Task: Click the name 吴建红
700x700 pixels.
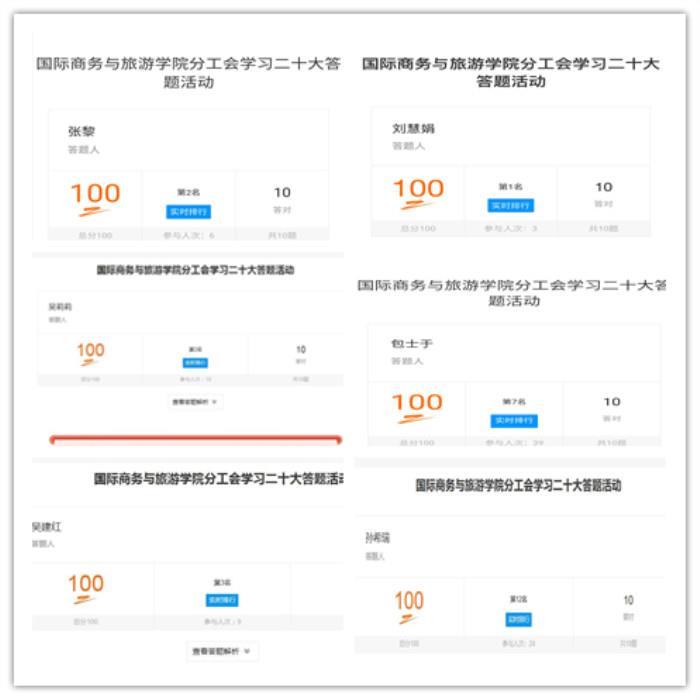Action: point(46,526)
